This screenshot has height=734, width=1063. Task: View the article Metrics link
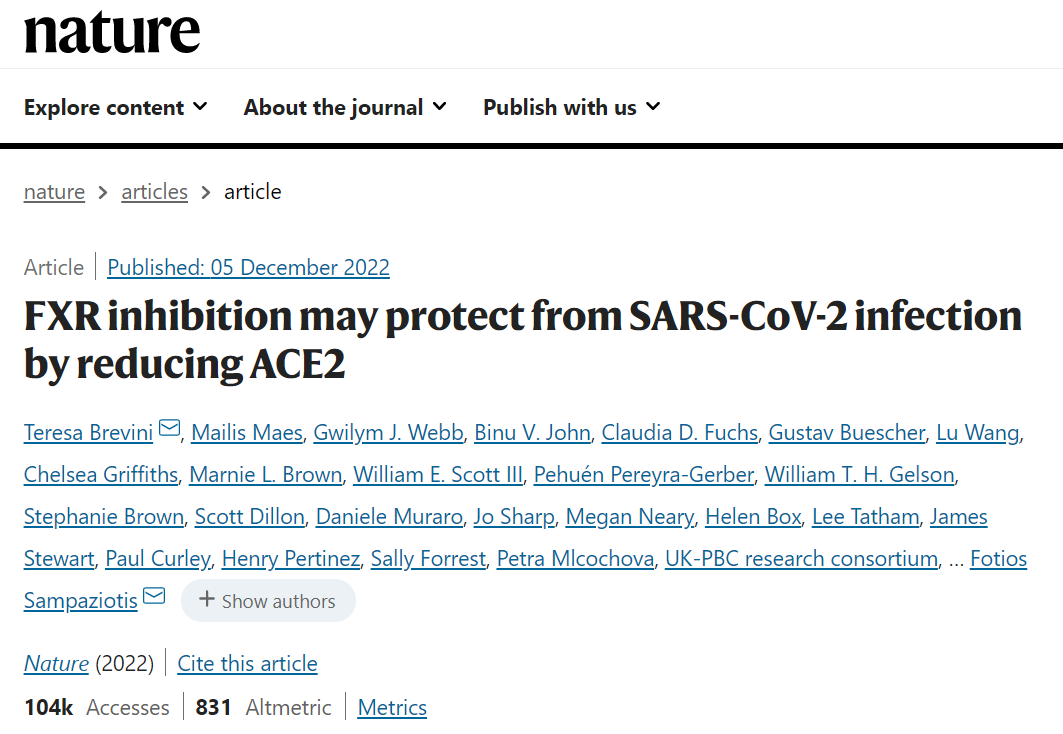pos(392,708)
